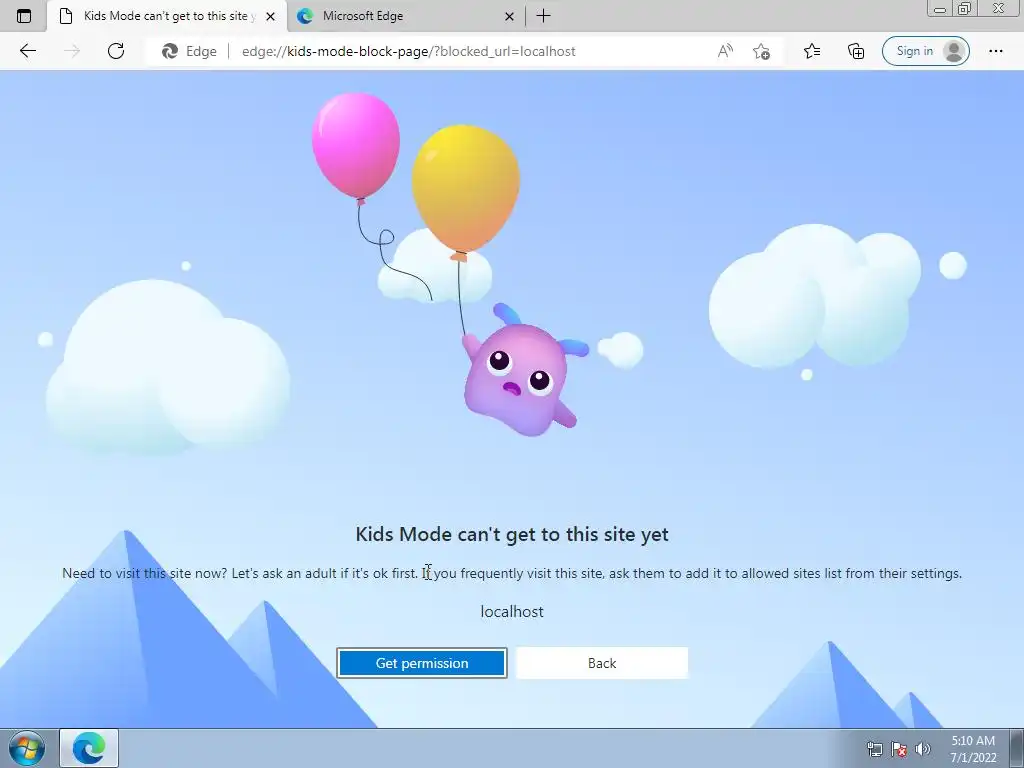Go back using the browser back arrow

point(27,51)
